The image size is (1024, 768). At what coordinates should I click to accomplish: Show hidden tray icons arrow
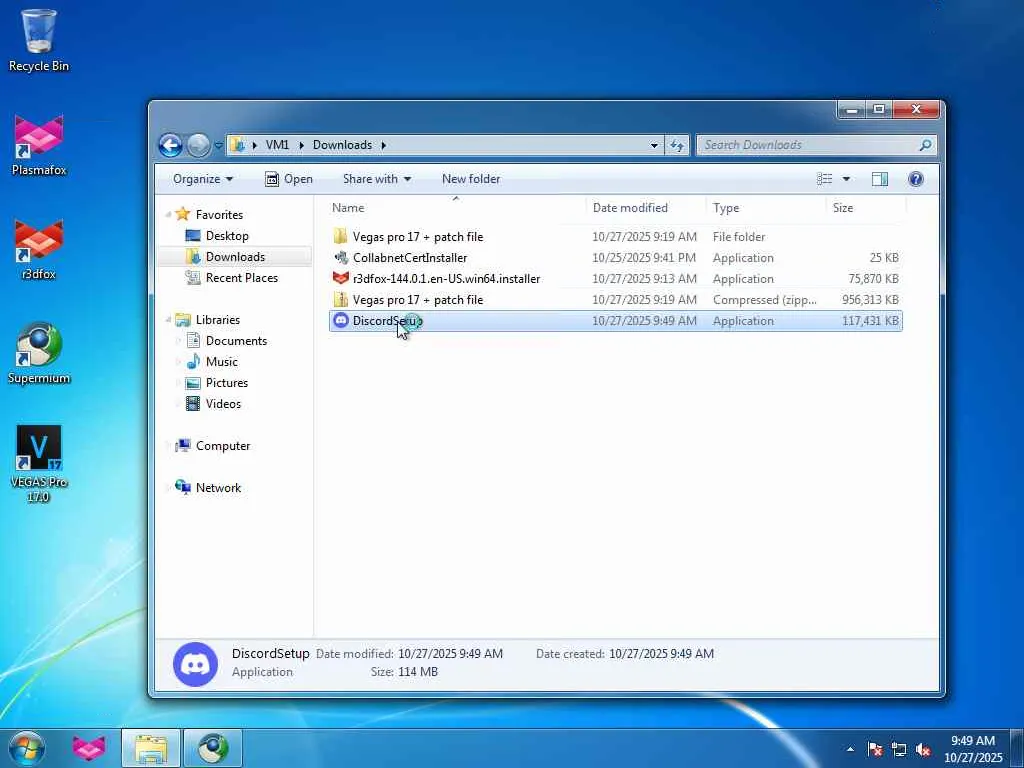pos(850,749)
